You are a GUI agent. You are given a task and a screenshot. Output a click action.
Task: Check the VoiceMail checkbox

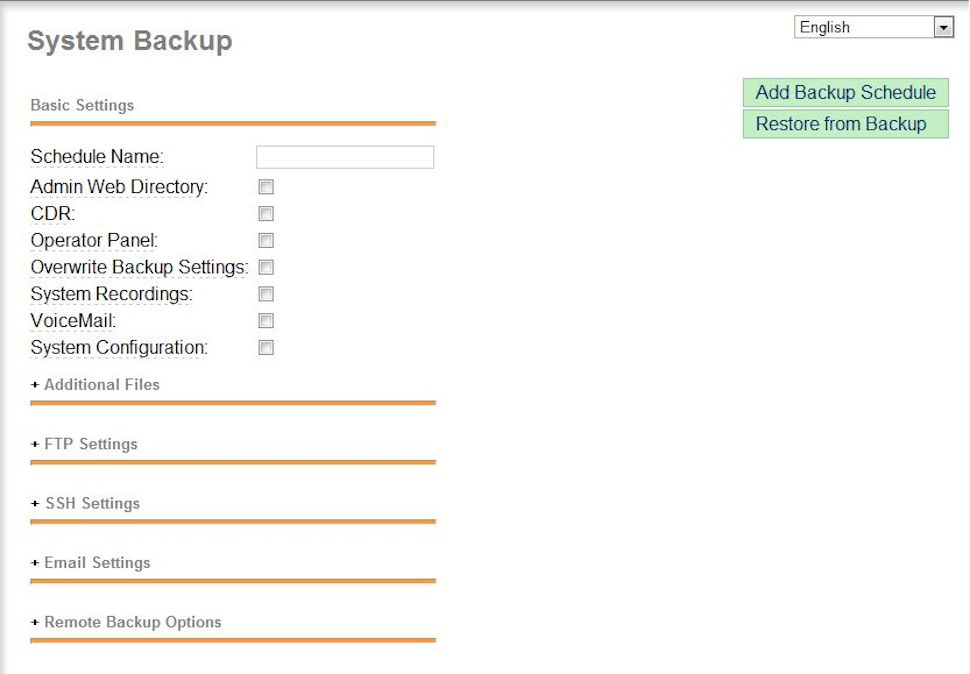(x=266, y=321)
